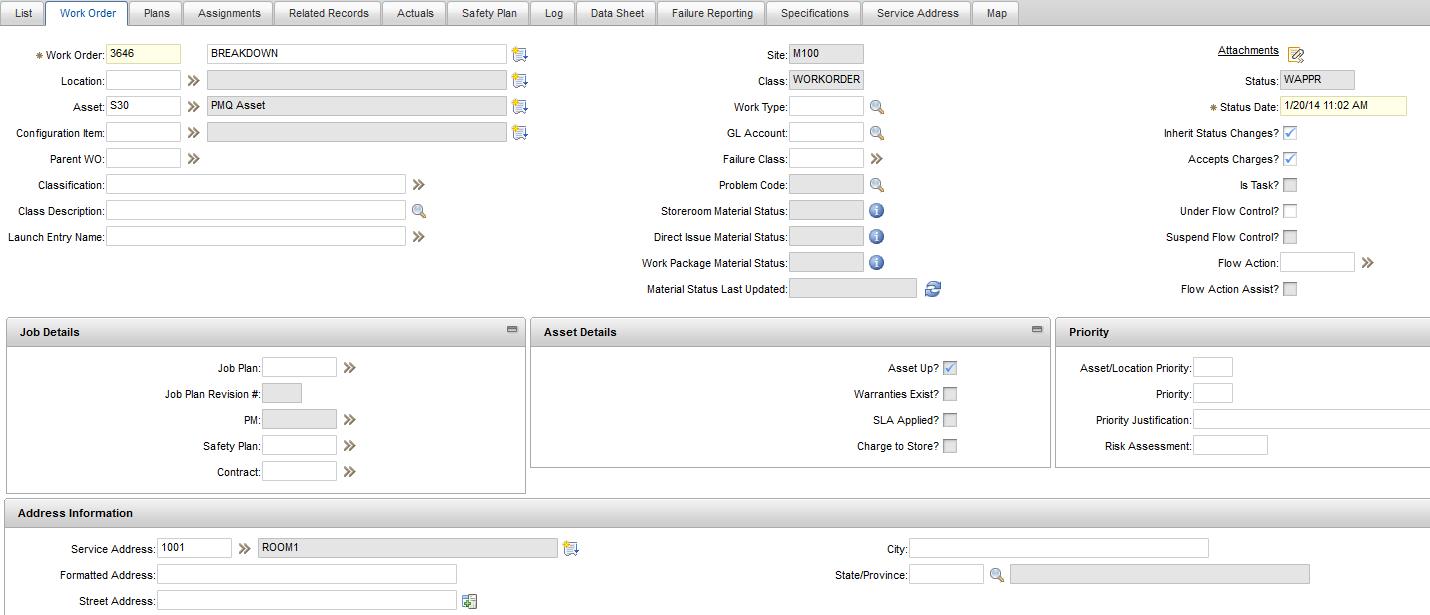Enable the Is Task checkbox
This screenshot has width=1430, height=615.
[1289, 184]
